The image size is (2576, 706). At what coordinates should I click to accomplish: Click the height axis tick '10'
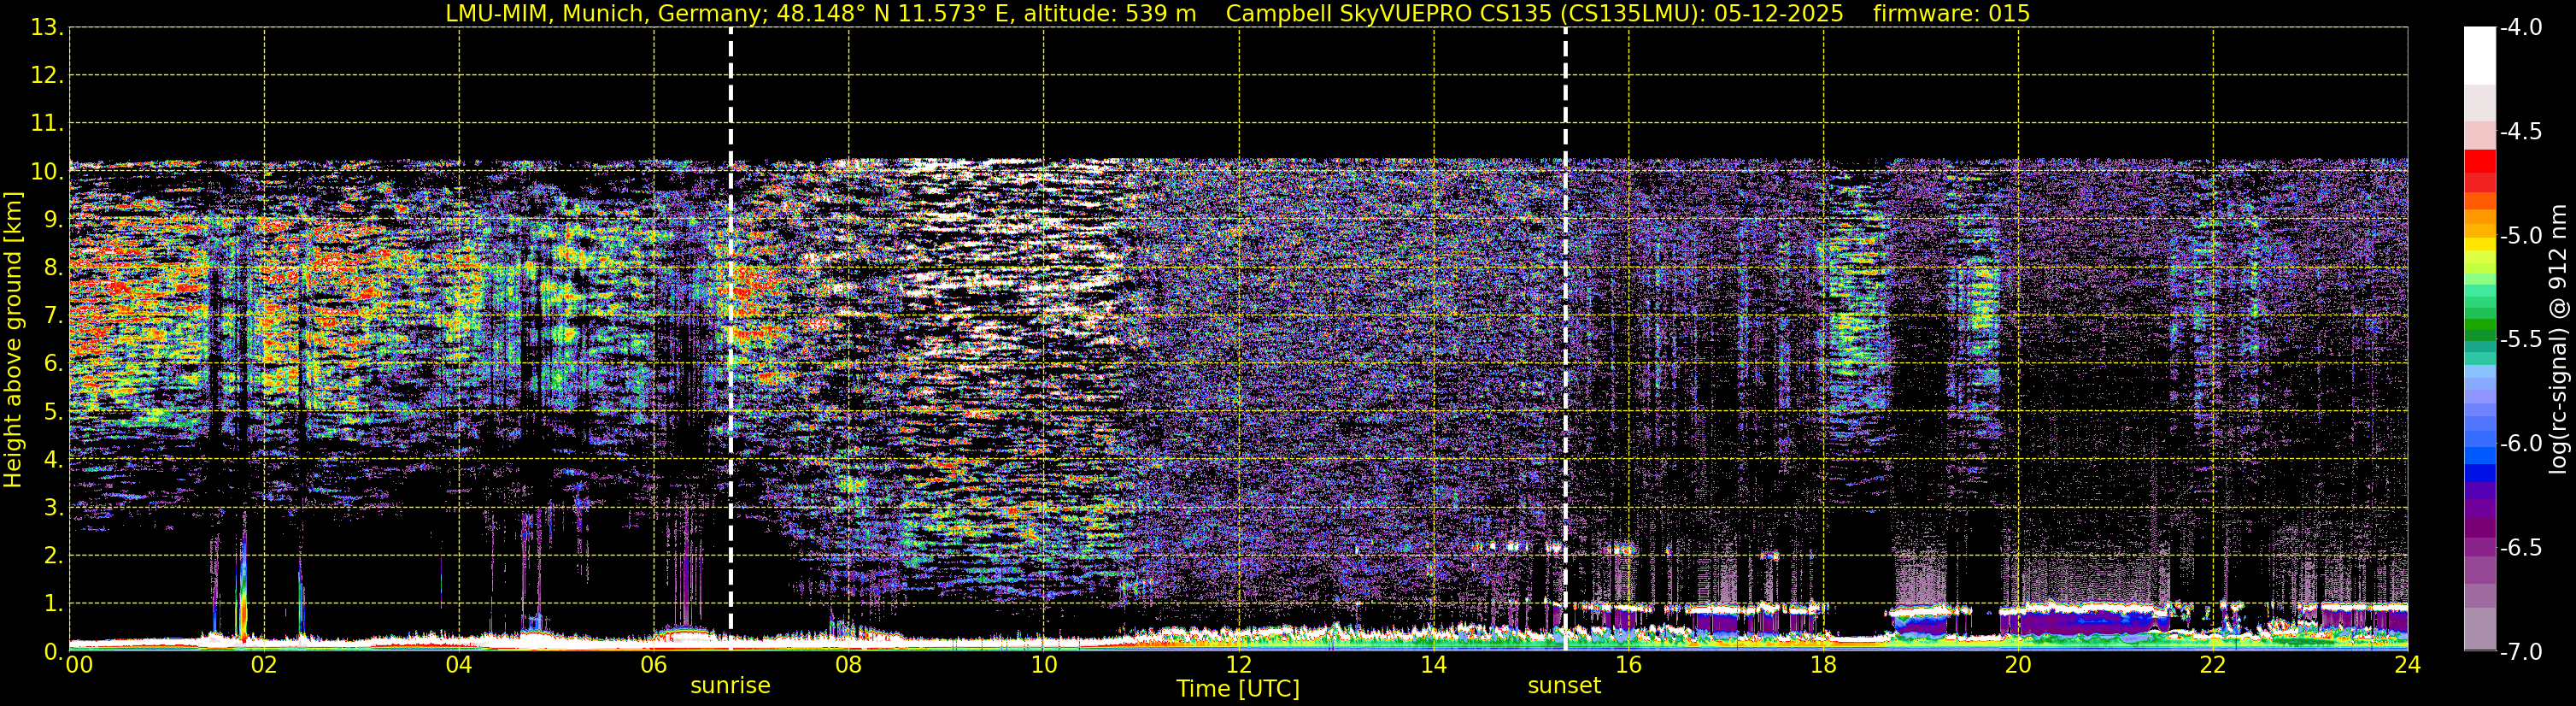pyautogui.click(x=45, y=172)
